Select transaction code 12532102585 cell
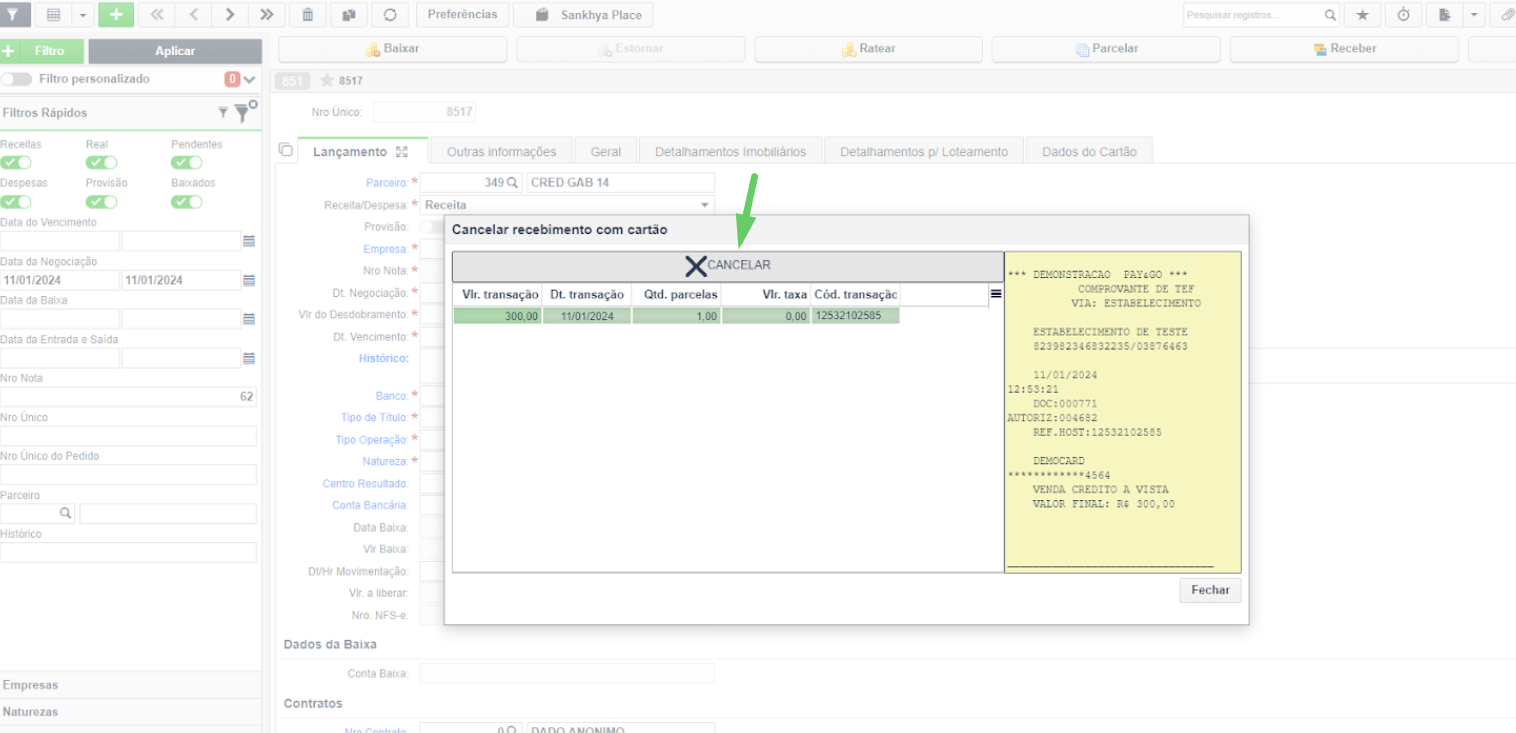The width and height of the screenshot is (1516, 733). tap(855, 316)
